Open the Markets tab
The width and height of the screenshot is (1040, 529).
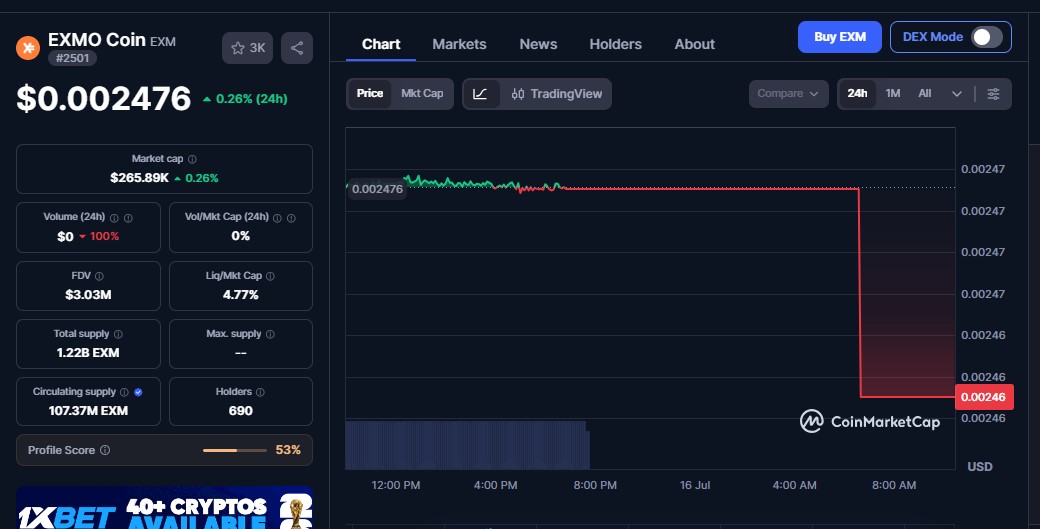(459, 44)
